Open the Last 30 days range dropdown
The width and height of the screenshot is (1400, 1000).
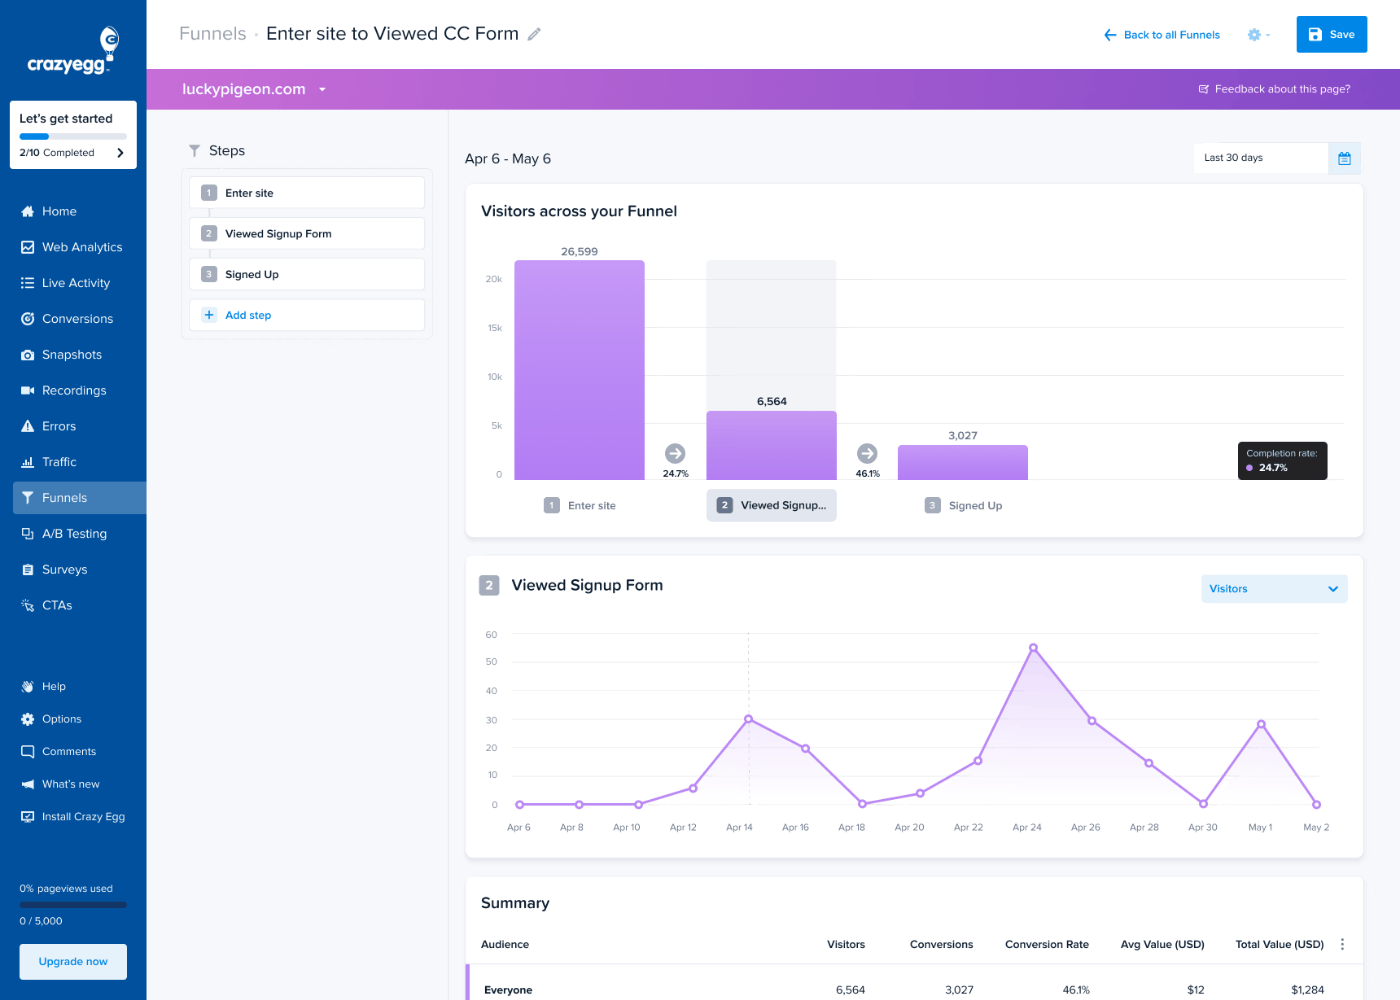(1260, 157)
